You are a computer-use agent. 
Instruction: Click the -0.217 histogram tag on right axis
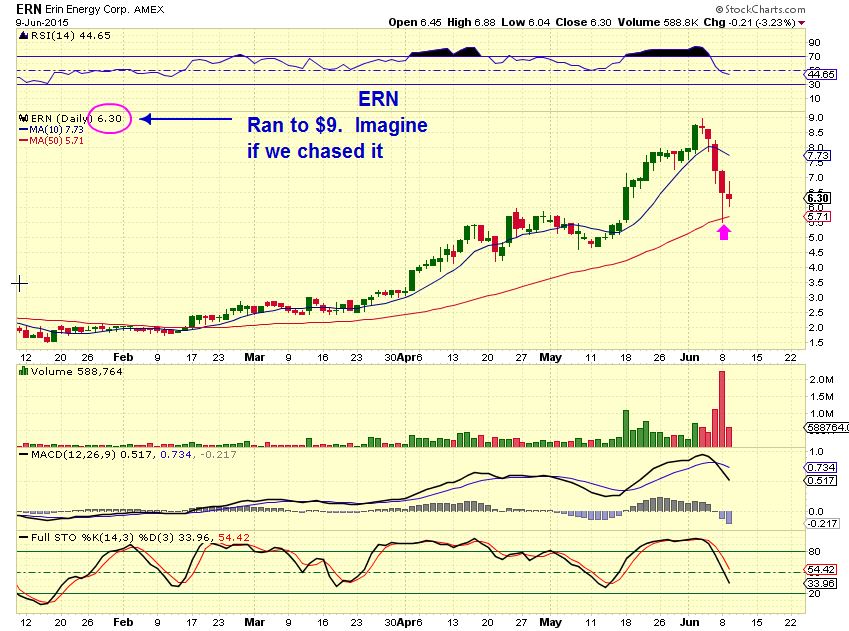[x=822, y=524]
